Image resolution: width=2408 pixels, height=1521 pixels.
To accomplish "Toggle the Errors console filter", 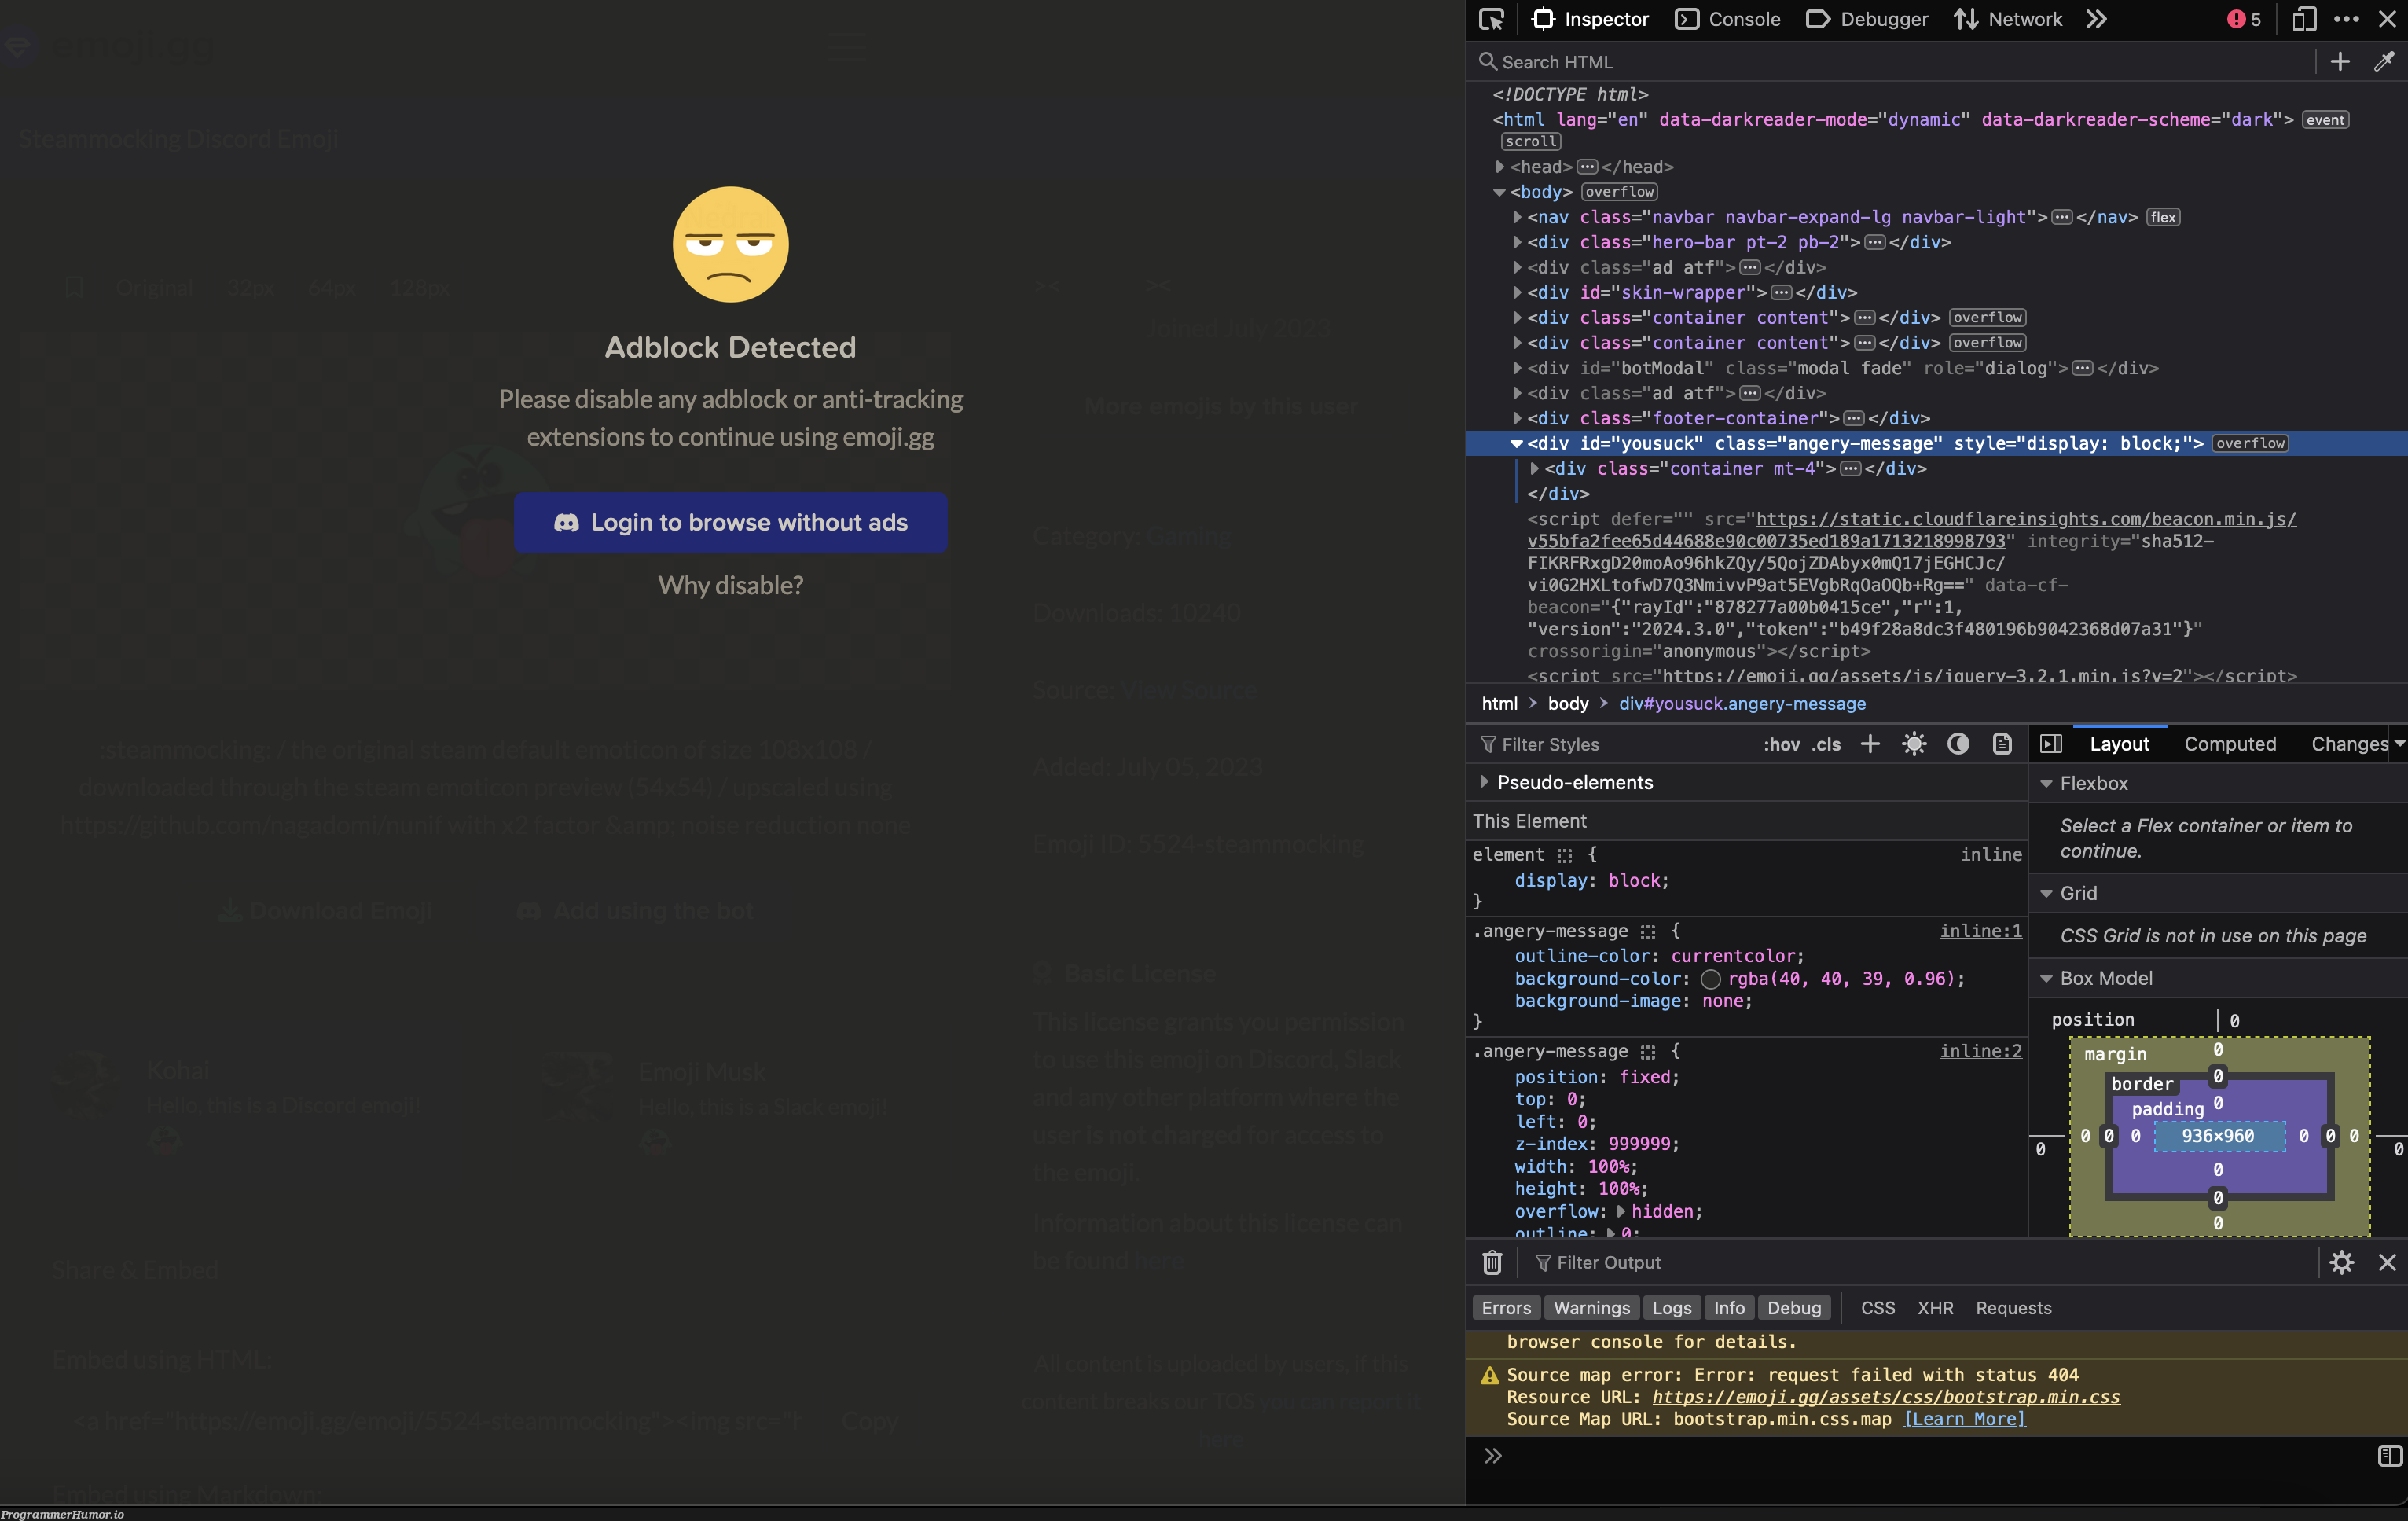I will (x=1506, y=1308).
